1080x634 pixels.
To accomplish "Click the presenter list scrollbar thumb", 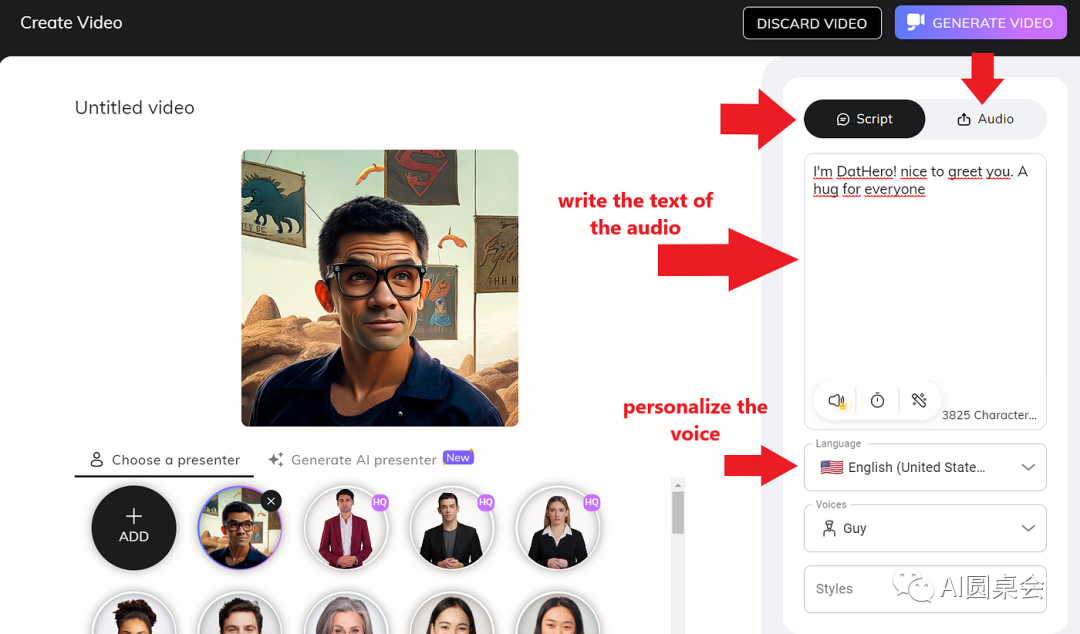I will [x=678, y=513].
